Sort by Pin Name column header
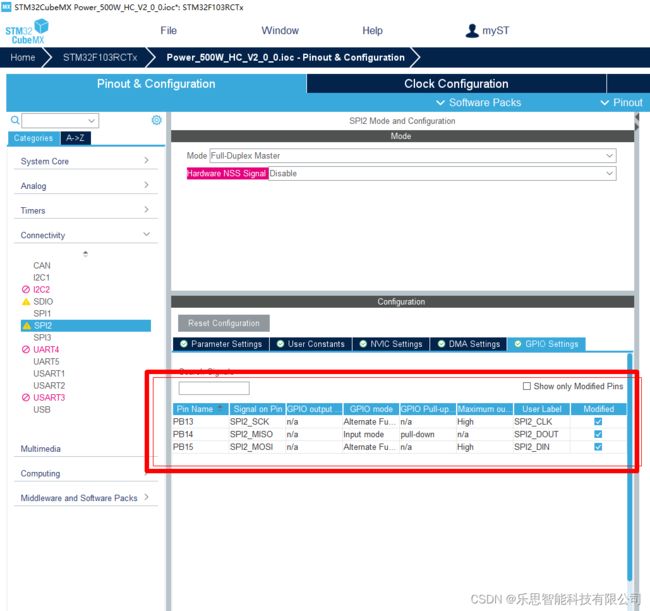650x611 pixels. pyautogui.click(x=200, y=409)
